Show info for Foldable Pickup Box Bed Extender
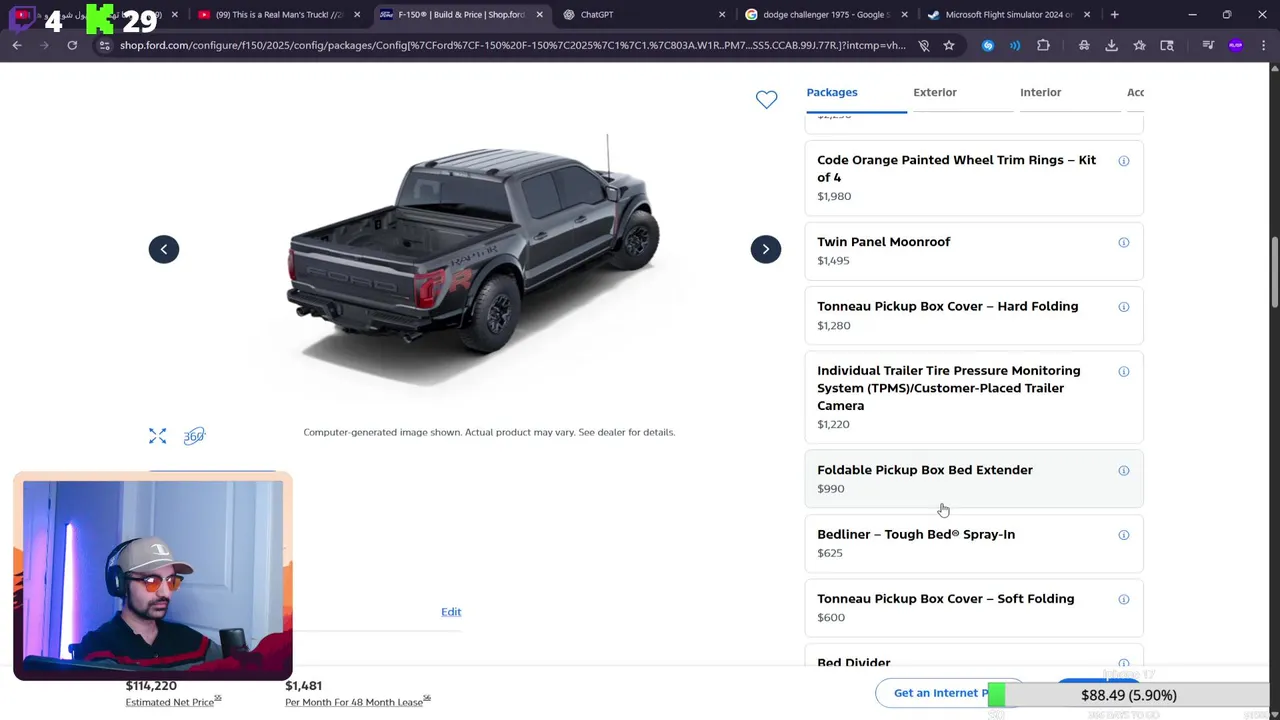1280x720 pixels. point(1124,471)
